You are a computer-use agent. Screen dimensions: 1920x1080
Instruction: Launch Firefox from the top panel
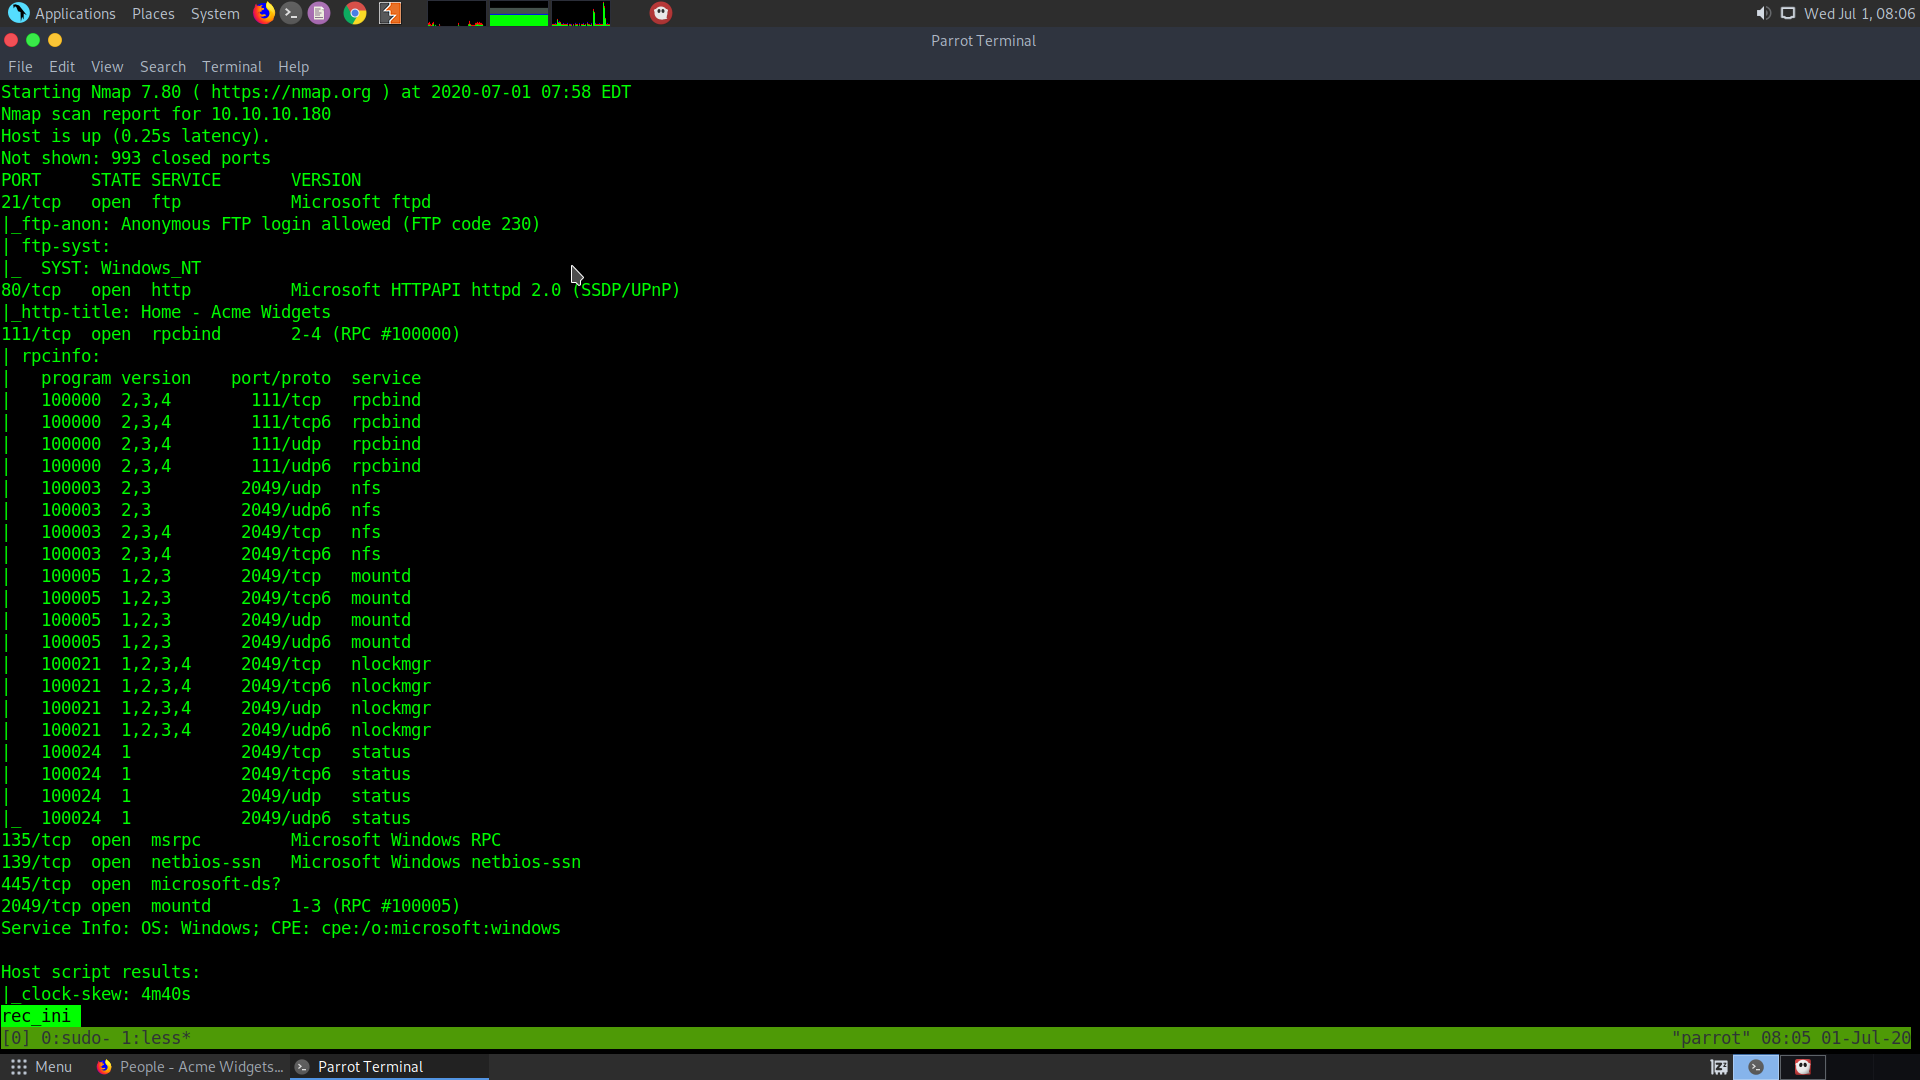tap(264, 13)
